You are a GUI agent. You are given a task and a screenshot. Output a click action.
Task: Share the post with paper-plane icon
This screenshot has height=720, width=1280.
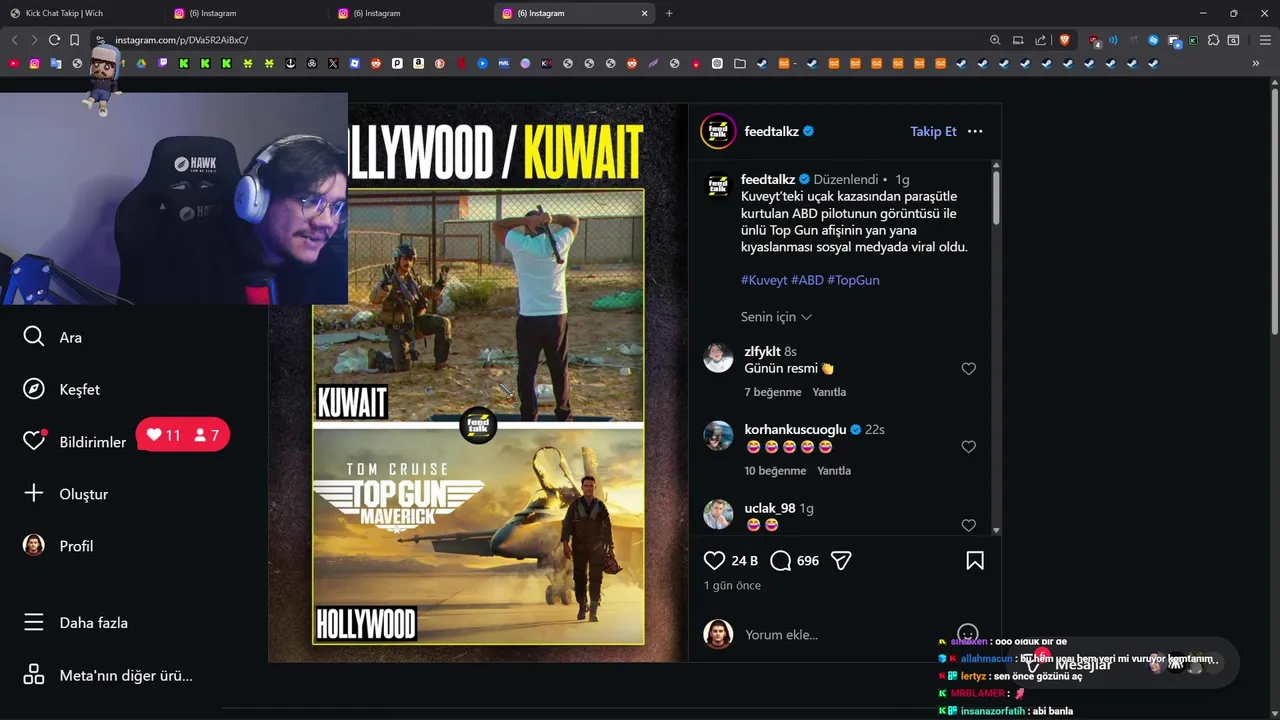(841, 560)
